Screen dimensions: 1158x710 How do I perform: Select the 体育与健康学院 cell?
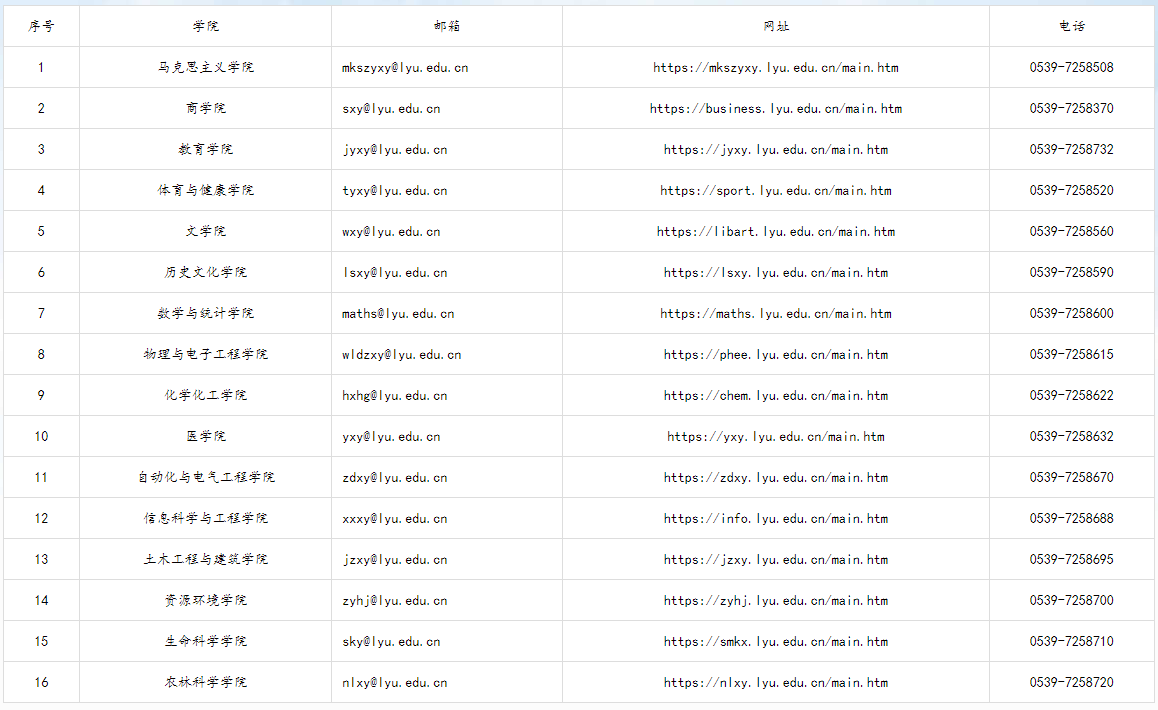click(205, 191)
